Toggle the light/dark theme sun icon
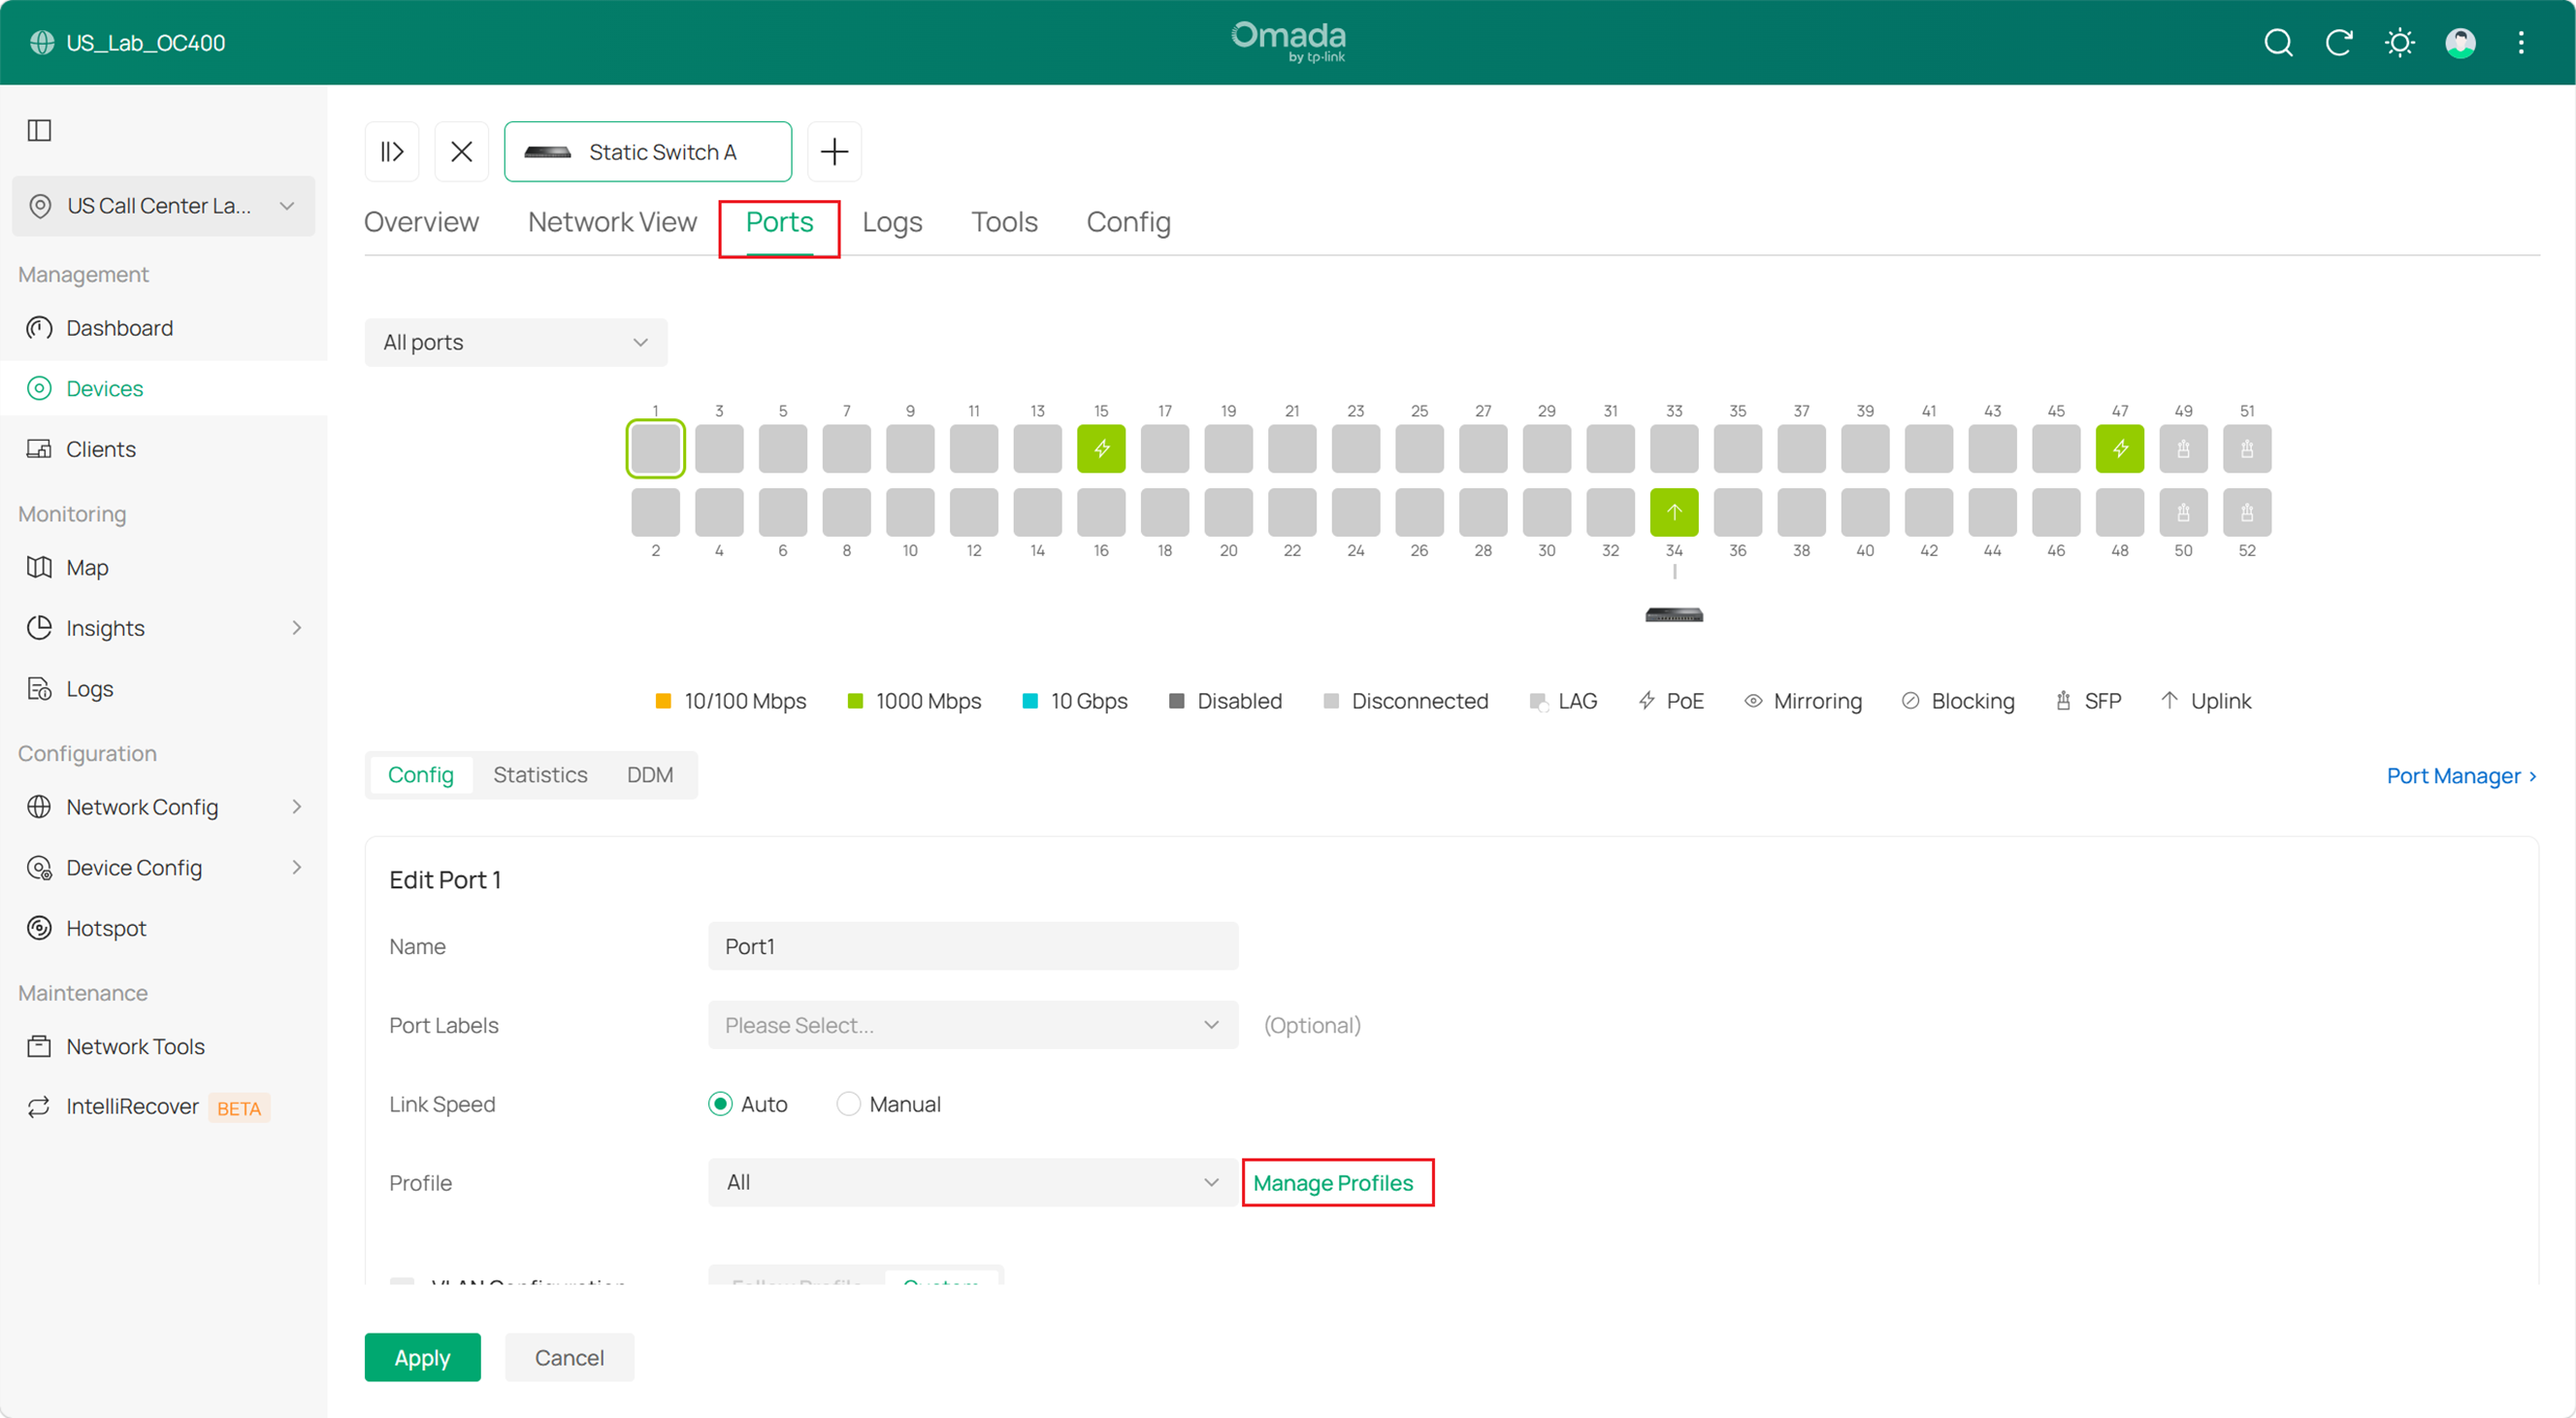Screen dimensions: 2576x1418 (x=2399, y=42)
